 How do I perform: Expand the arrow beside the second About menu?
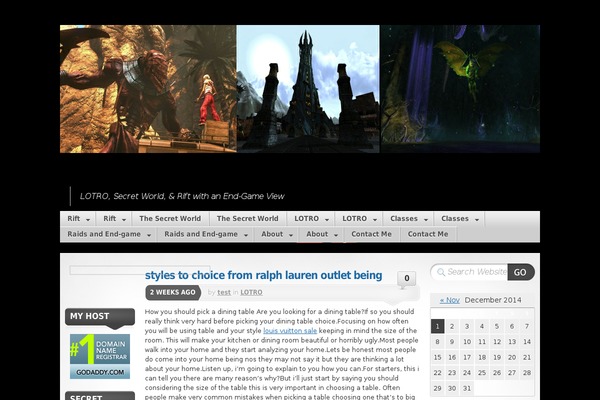tap(336, 235)
